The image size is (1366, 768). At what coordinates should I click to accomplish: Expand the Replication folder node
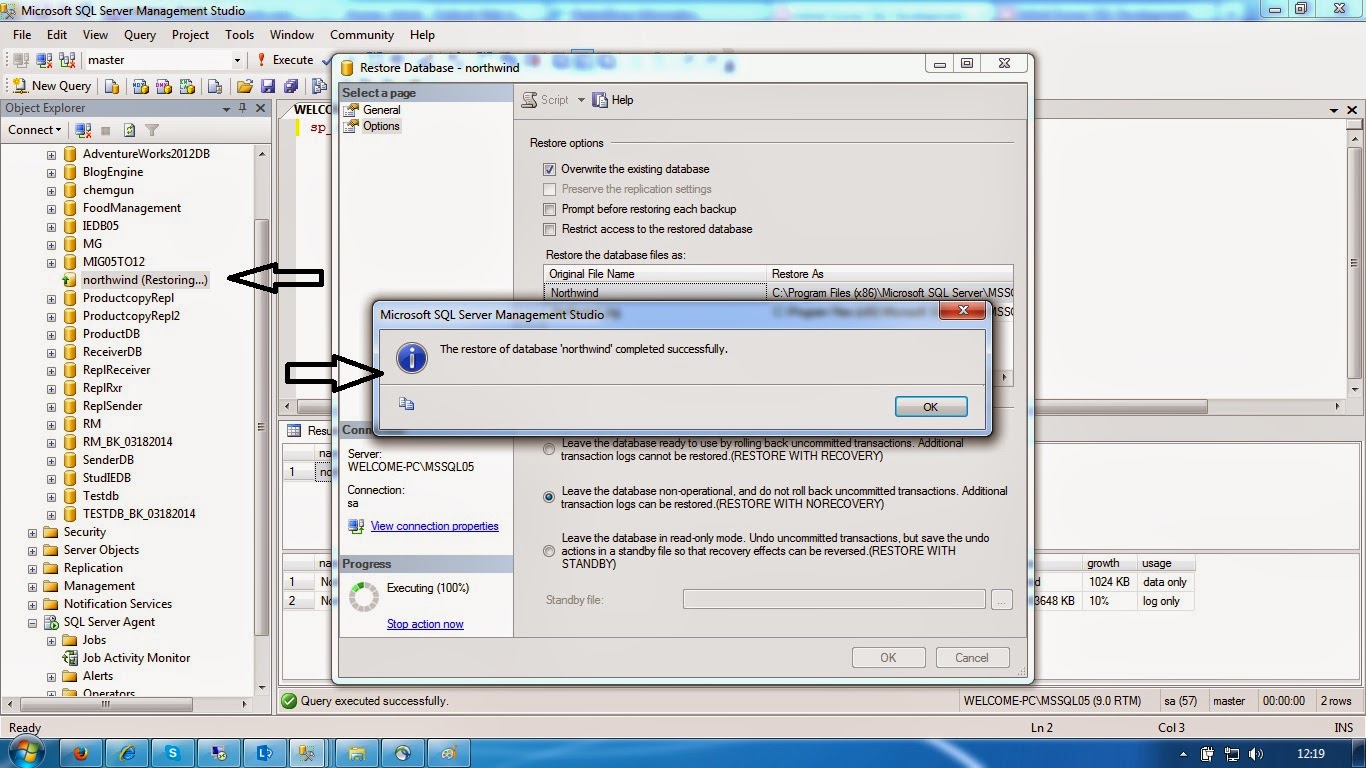tap(32, 569)
